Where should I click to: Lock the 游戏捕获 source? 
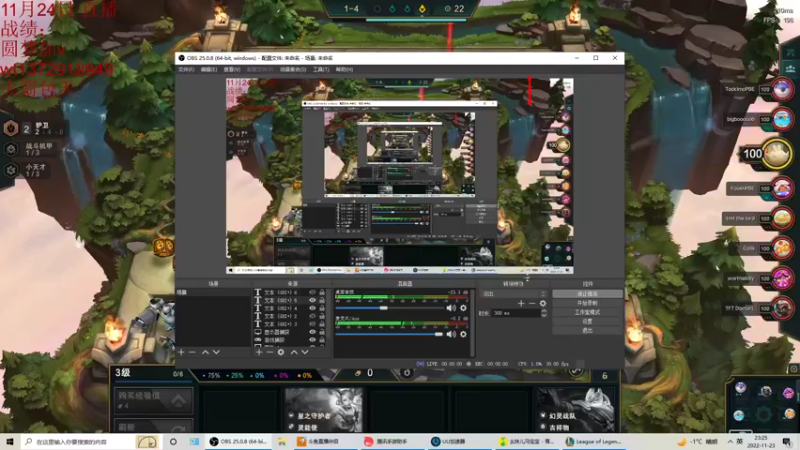(x=322, y=340)
